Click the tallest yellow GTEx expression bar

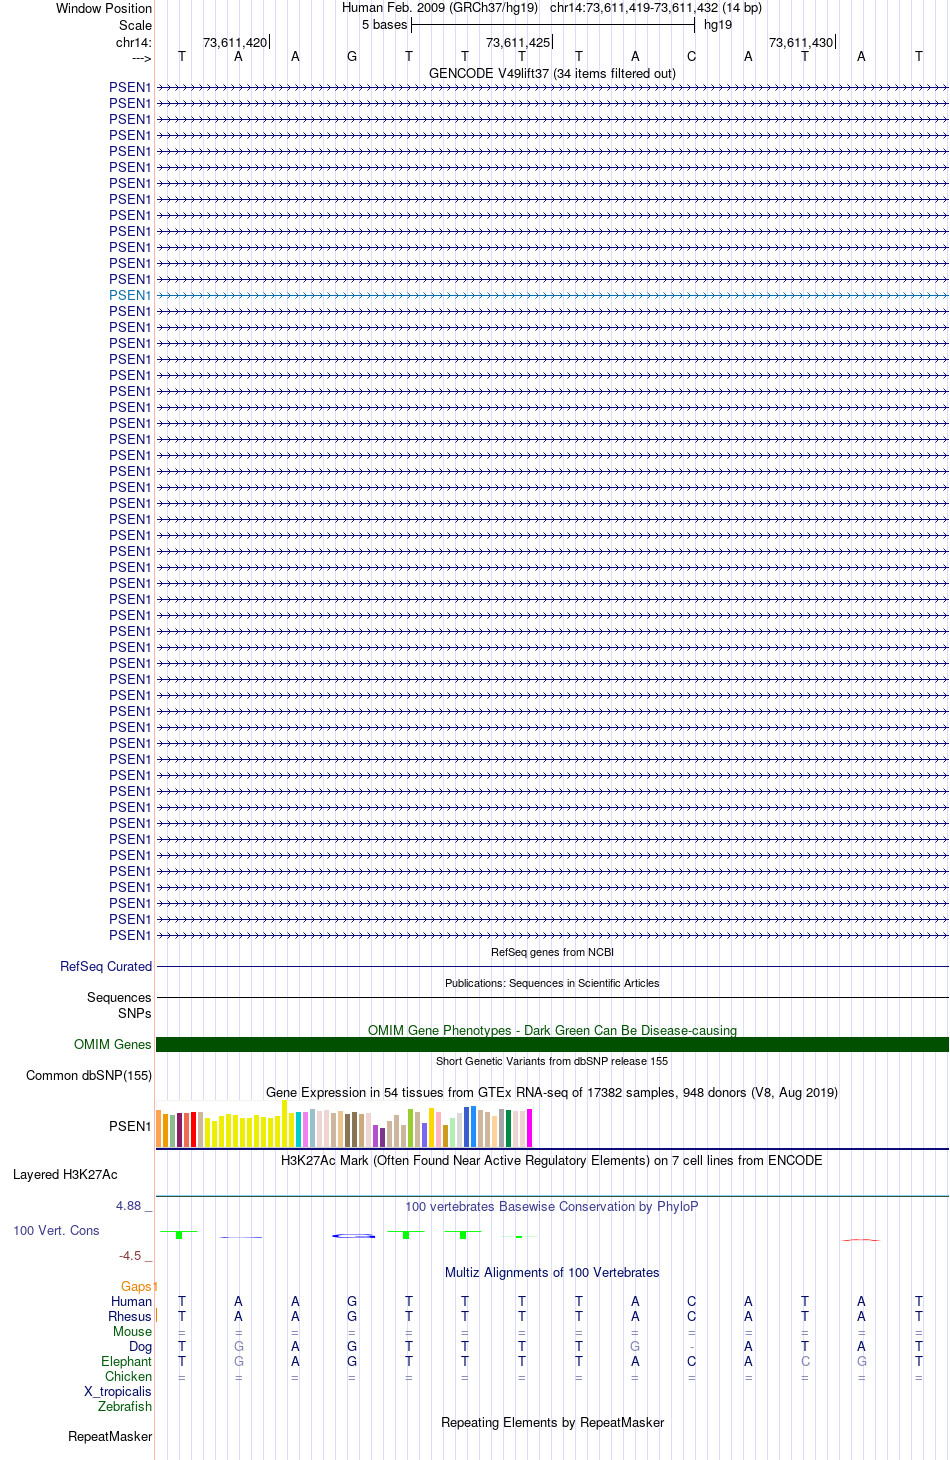coord(285,1123)
